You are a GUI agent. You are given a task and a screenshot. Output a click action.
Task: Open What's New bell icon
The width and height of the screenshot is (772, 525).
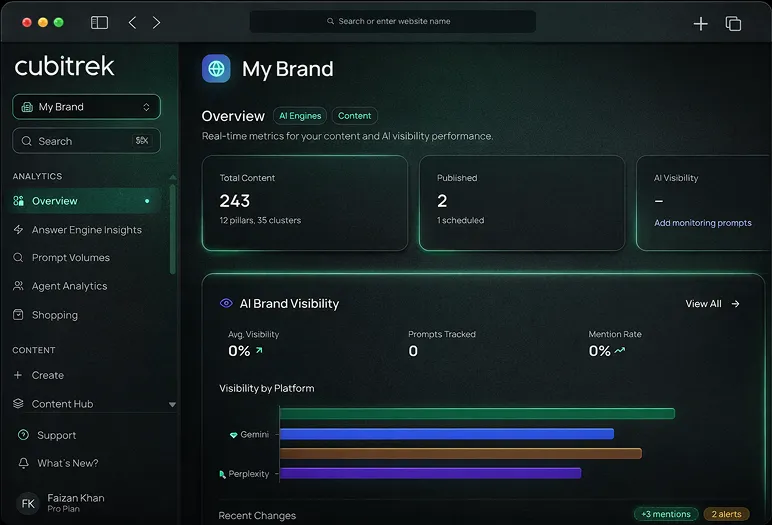24,463
